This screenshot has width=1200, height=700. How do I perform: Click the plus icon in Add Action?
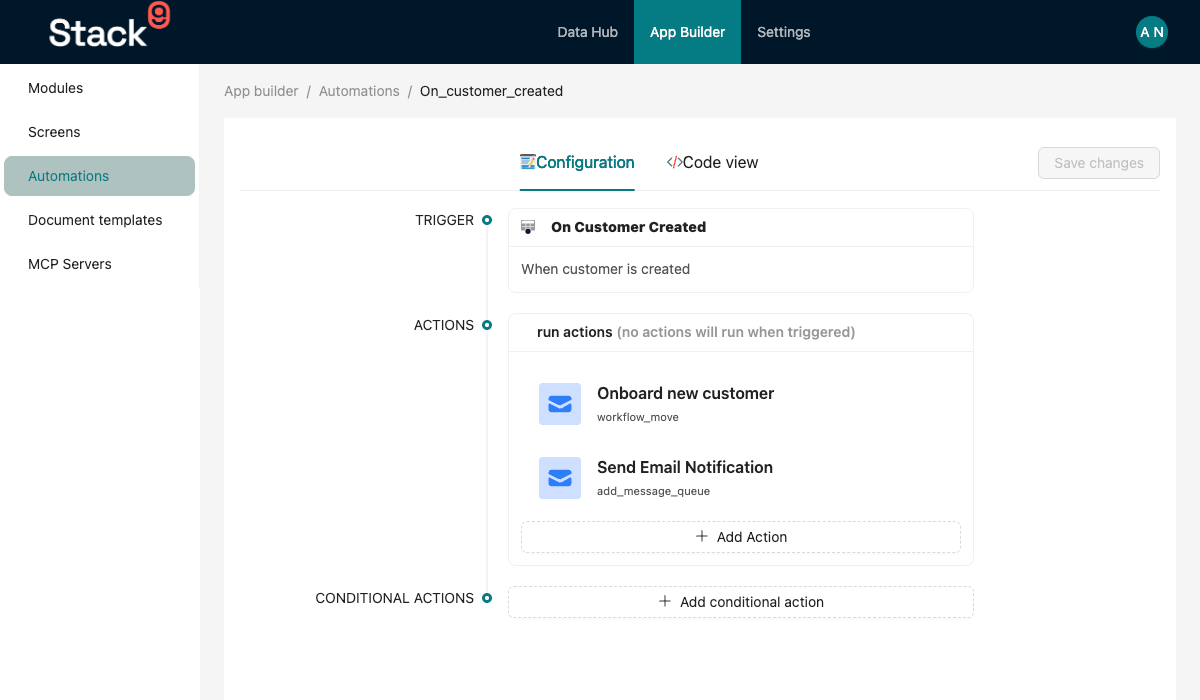[702, 537]
